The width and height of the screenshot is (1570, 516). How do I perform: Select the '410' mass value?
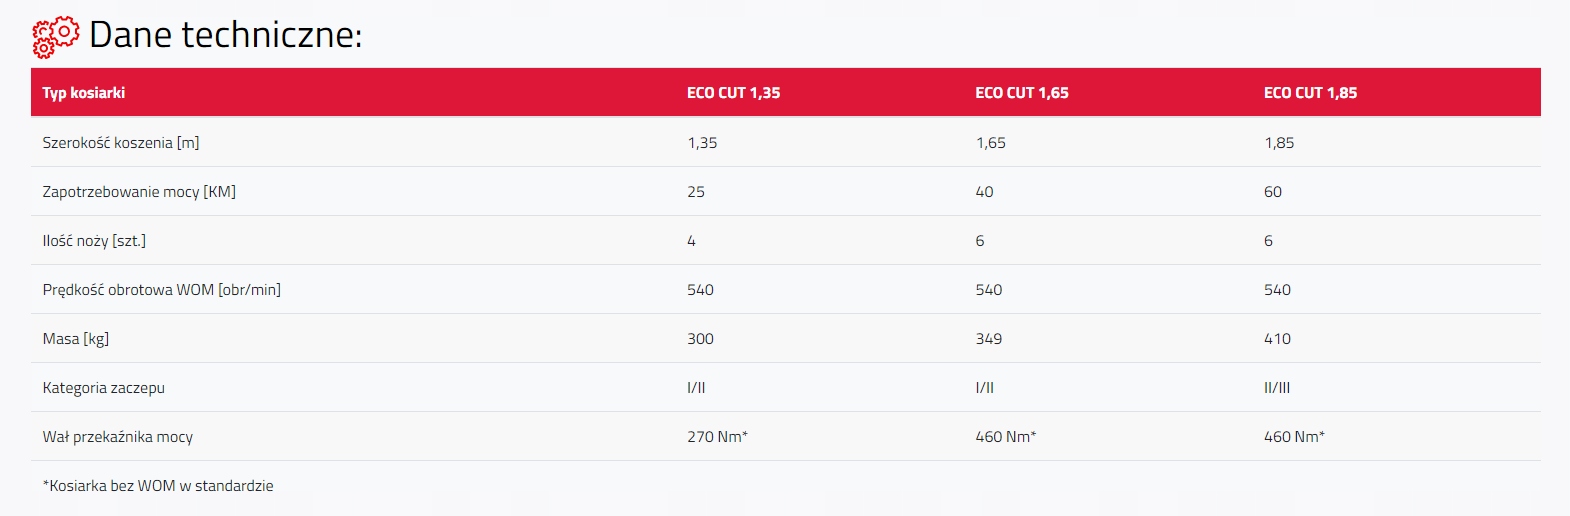[1277, 339]
